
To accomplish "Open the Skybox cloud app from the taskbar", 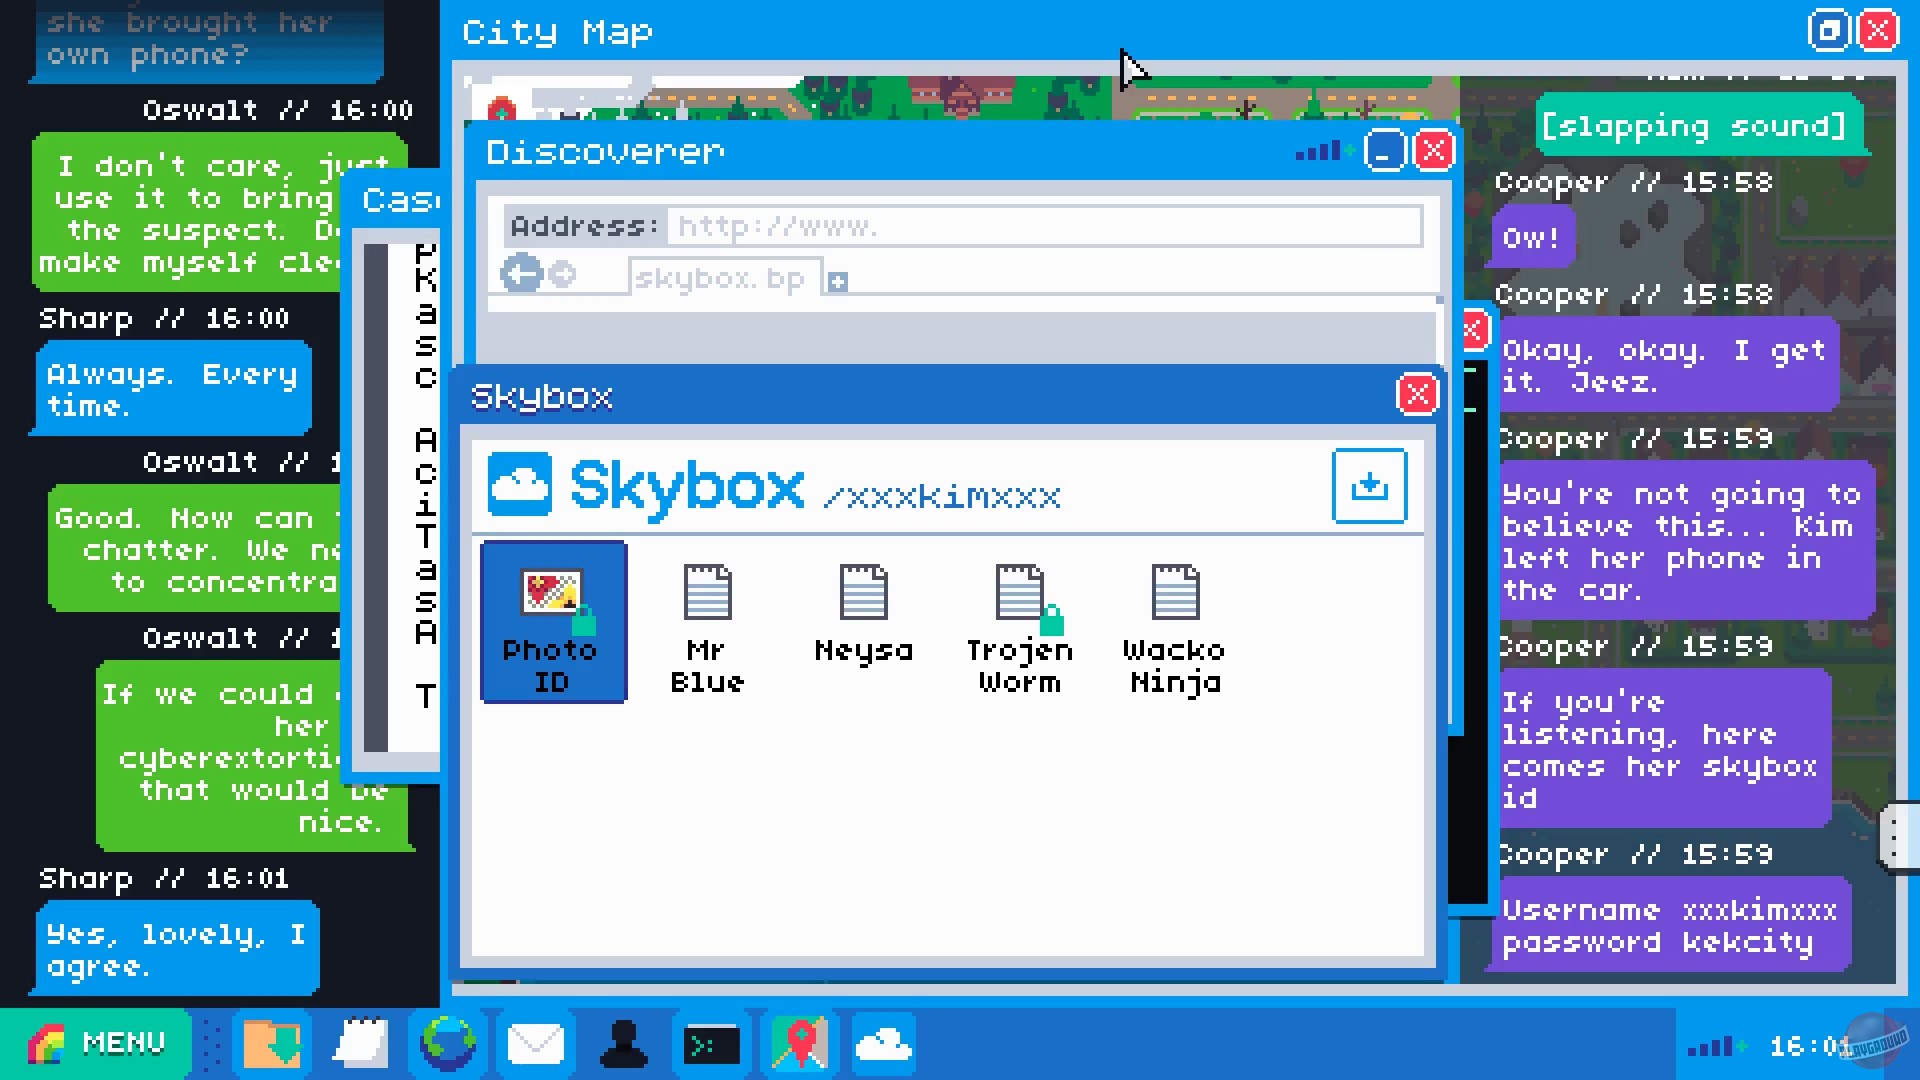I will 884,1043.
